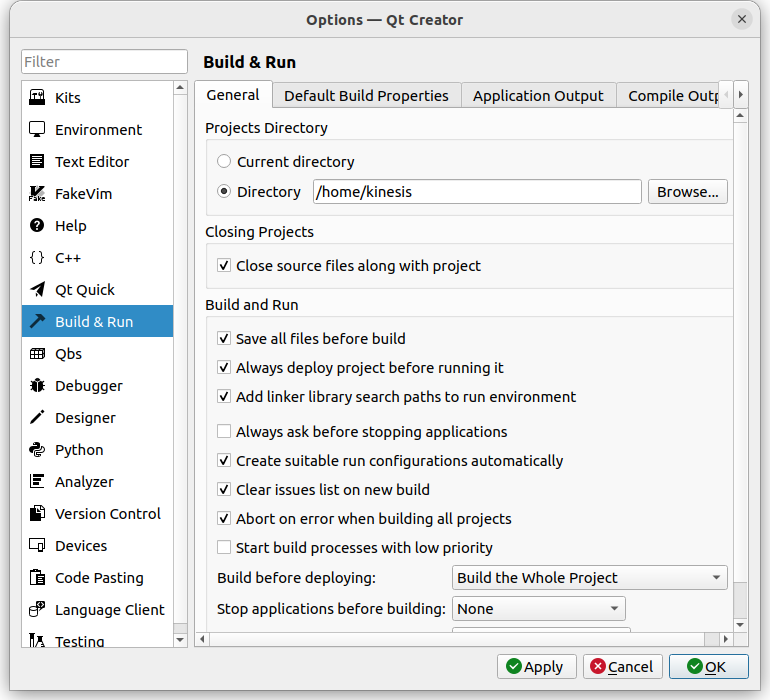Select the Debugger bug icon

coord(37,386)
